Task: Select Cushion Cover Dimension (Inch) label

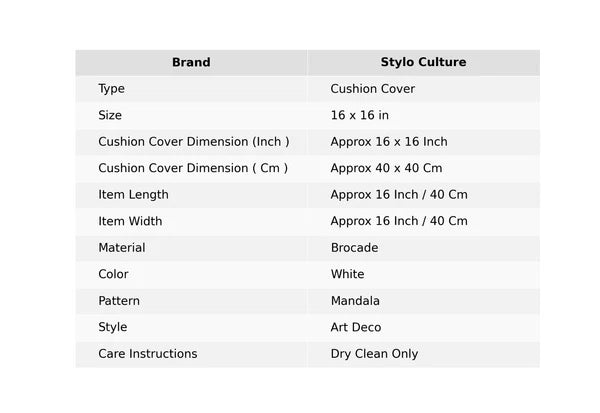Action: pyautogui.click(x=193, y=142)
